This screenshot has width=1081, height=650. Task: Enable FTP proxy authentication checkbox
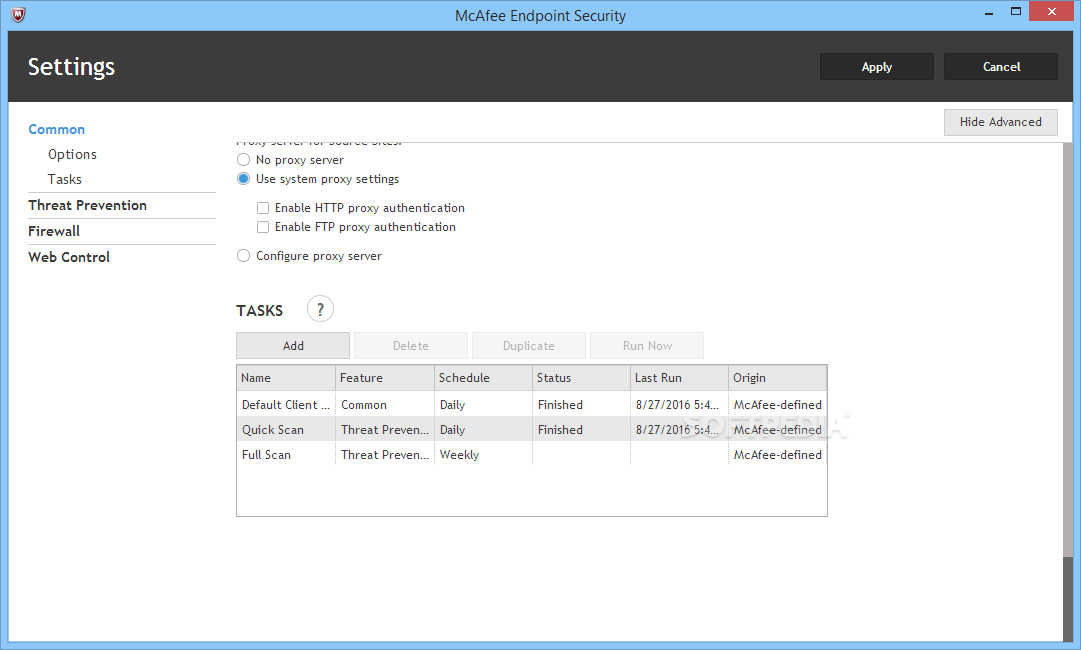pos(263,227)
